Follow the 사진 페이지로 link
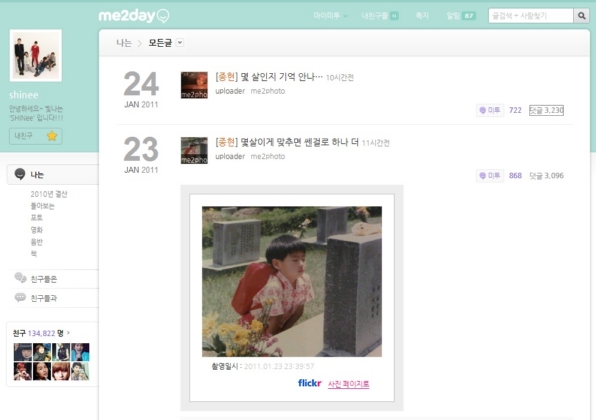 349,384
